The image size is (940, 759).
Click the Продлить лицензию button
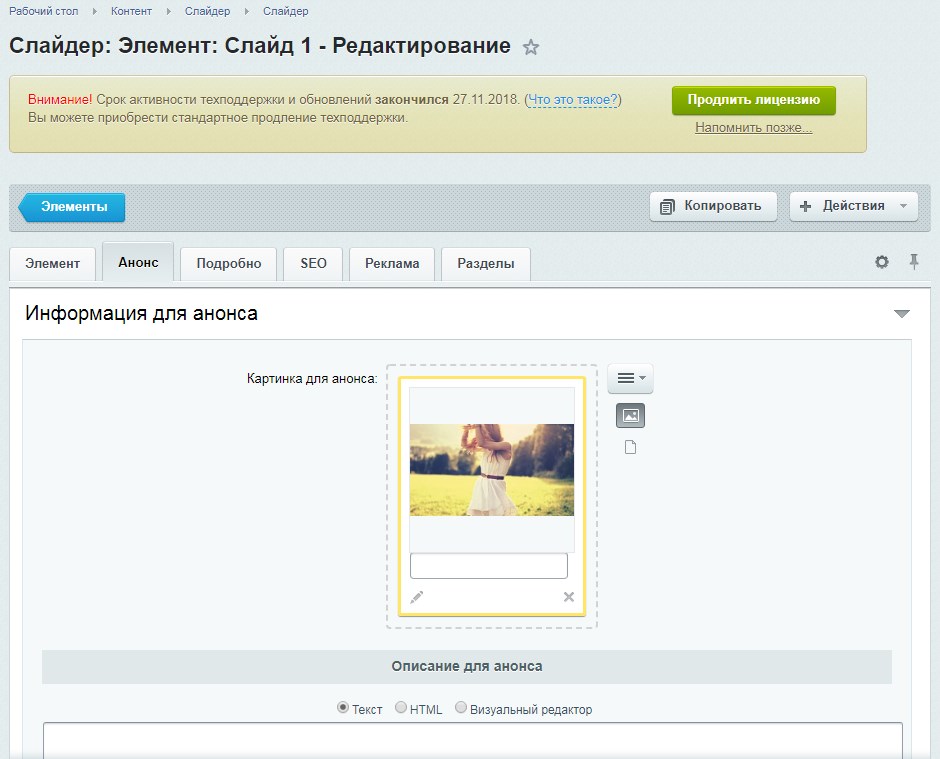click(x=753, y=100)
